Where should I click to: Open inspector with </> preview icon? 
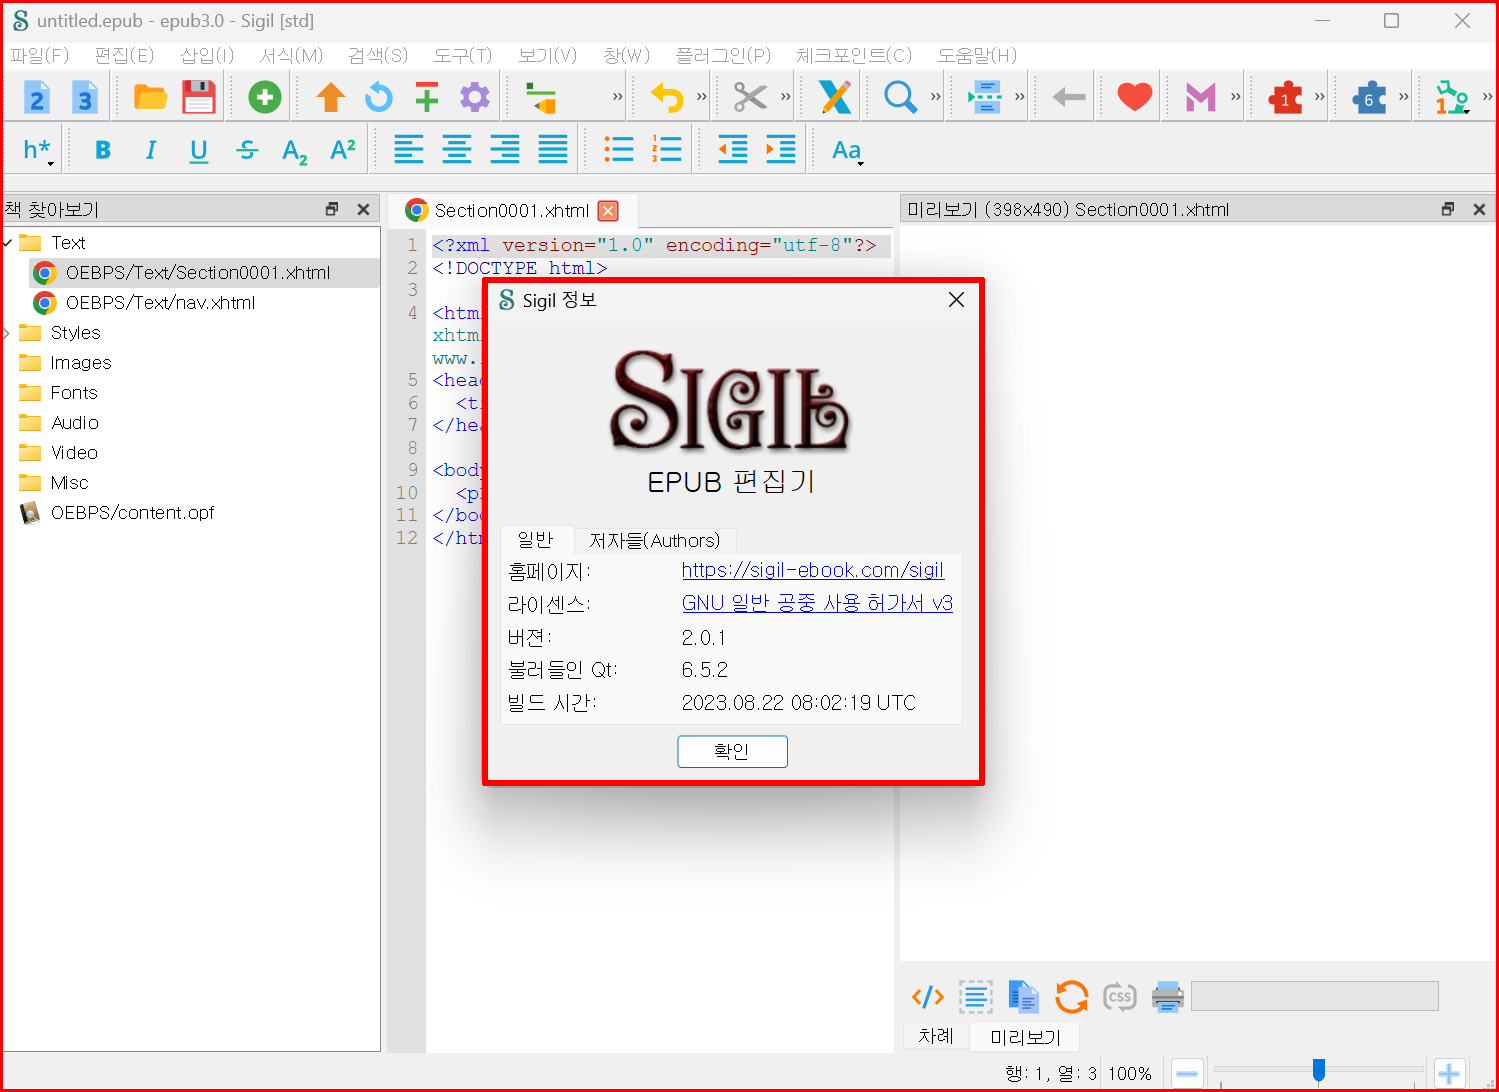pos(928,997)
